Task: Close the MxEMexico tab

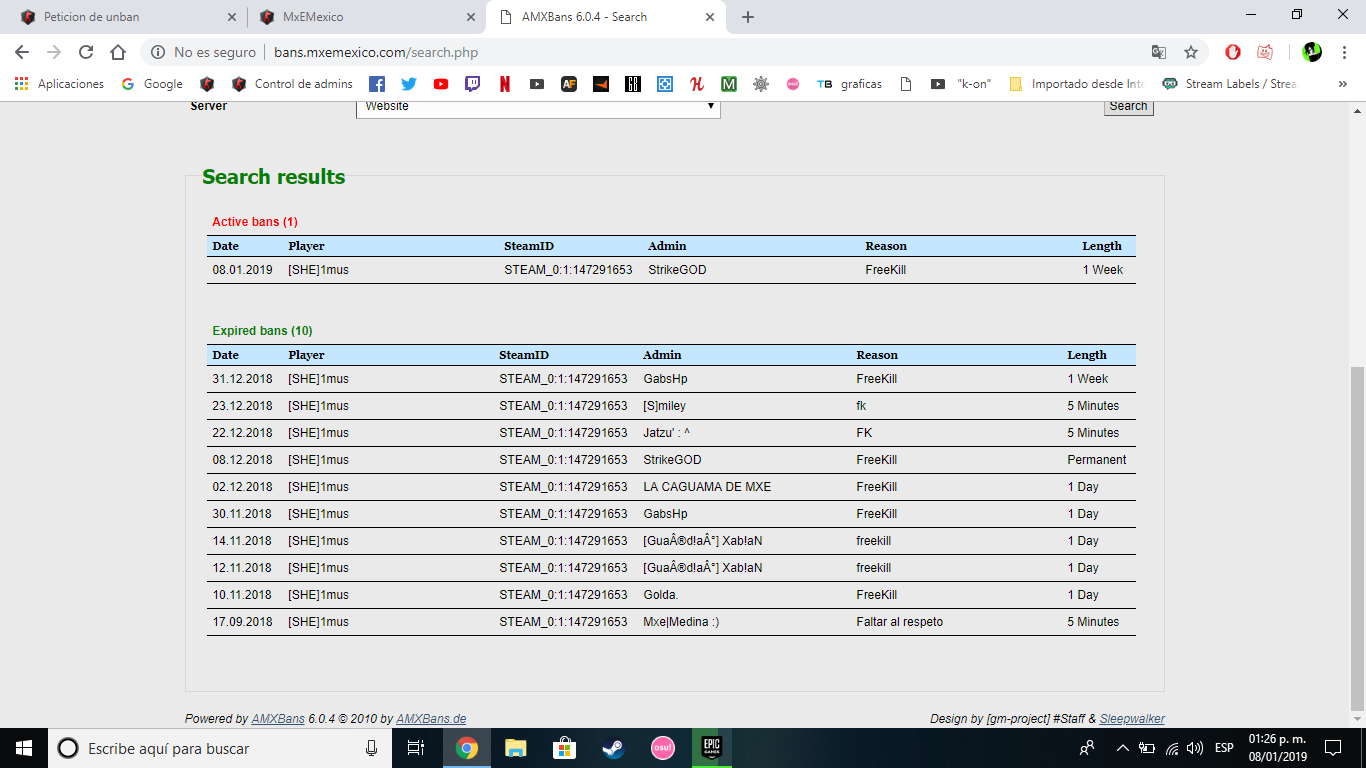Action: [471, 17]
